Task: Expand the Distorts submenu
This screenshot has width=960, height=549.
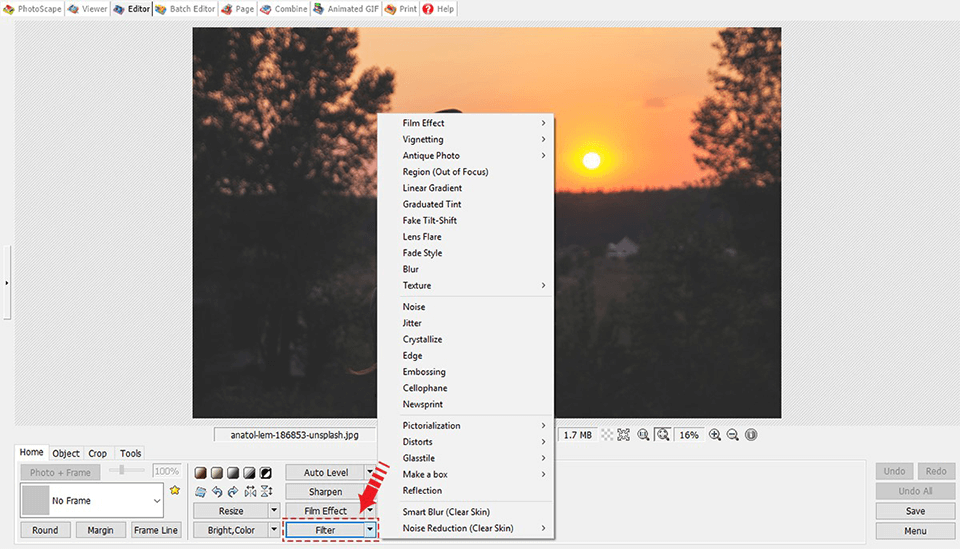Action: point(466,442)
